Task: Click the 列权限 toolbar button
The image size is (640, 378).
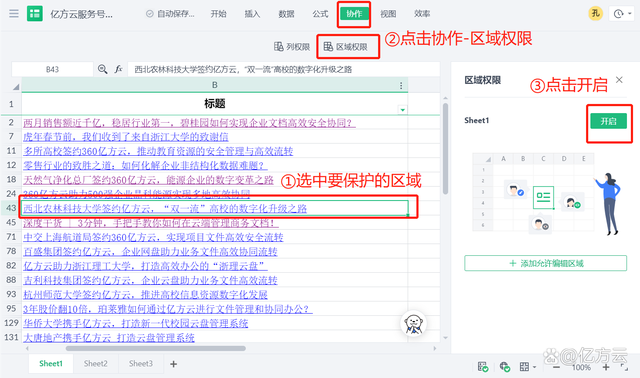Action: (x=292, y=47)
